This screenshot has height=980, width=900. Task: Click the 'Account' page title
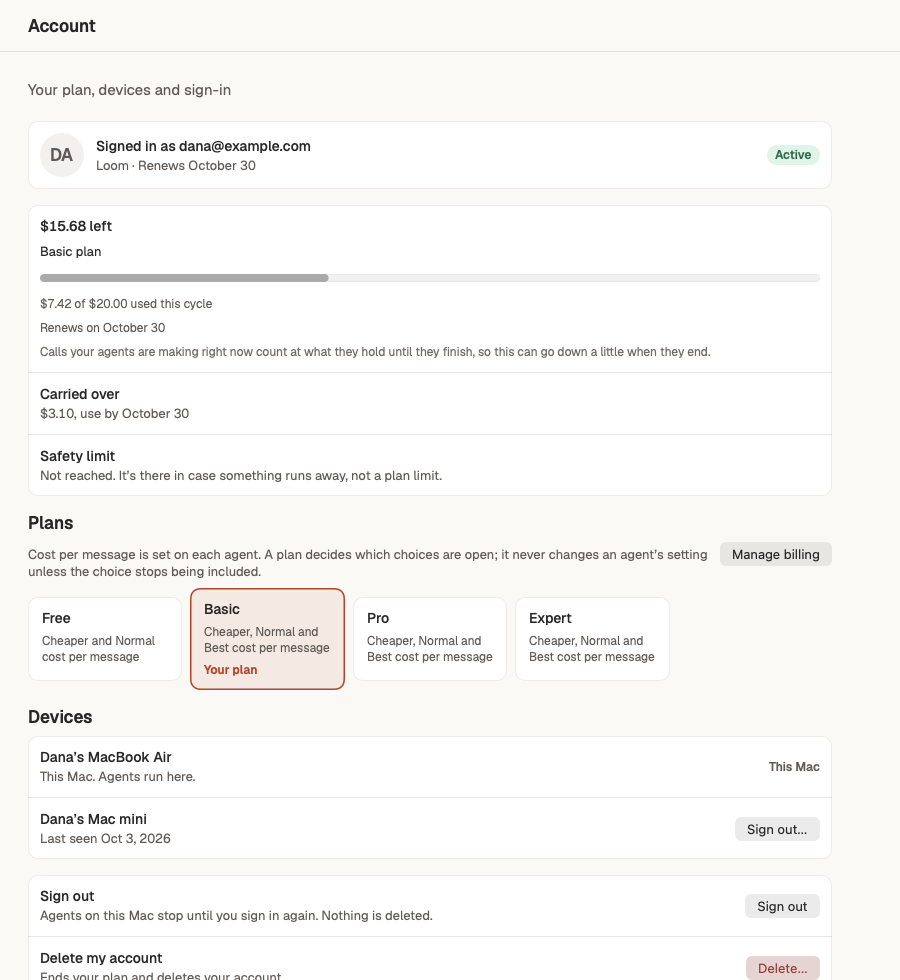pyautogui.click(x=62, y=26)
